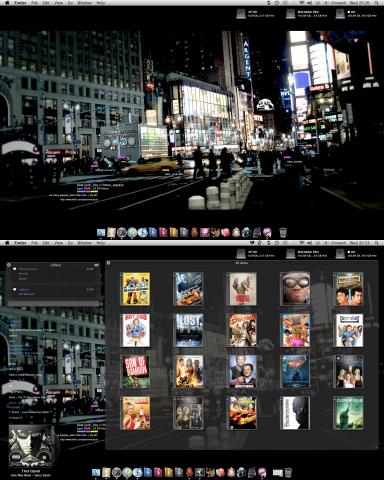384x480 pixels.
Task: Open the Son of Rambow movie cover
Action: click(136, 372)
